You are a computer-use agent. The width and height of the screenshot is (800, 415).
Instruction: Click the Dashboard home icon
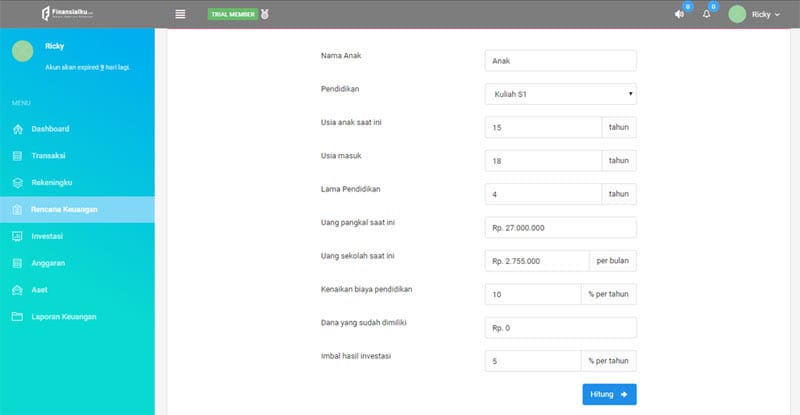[x=17, y=129]
